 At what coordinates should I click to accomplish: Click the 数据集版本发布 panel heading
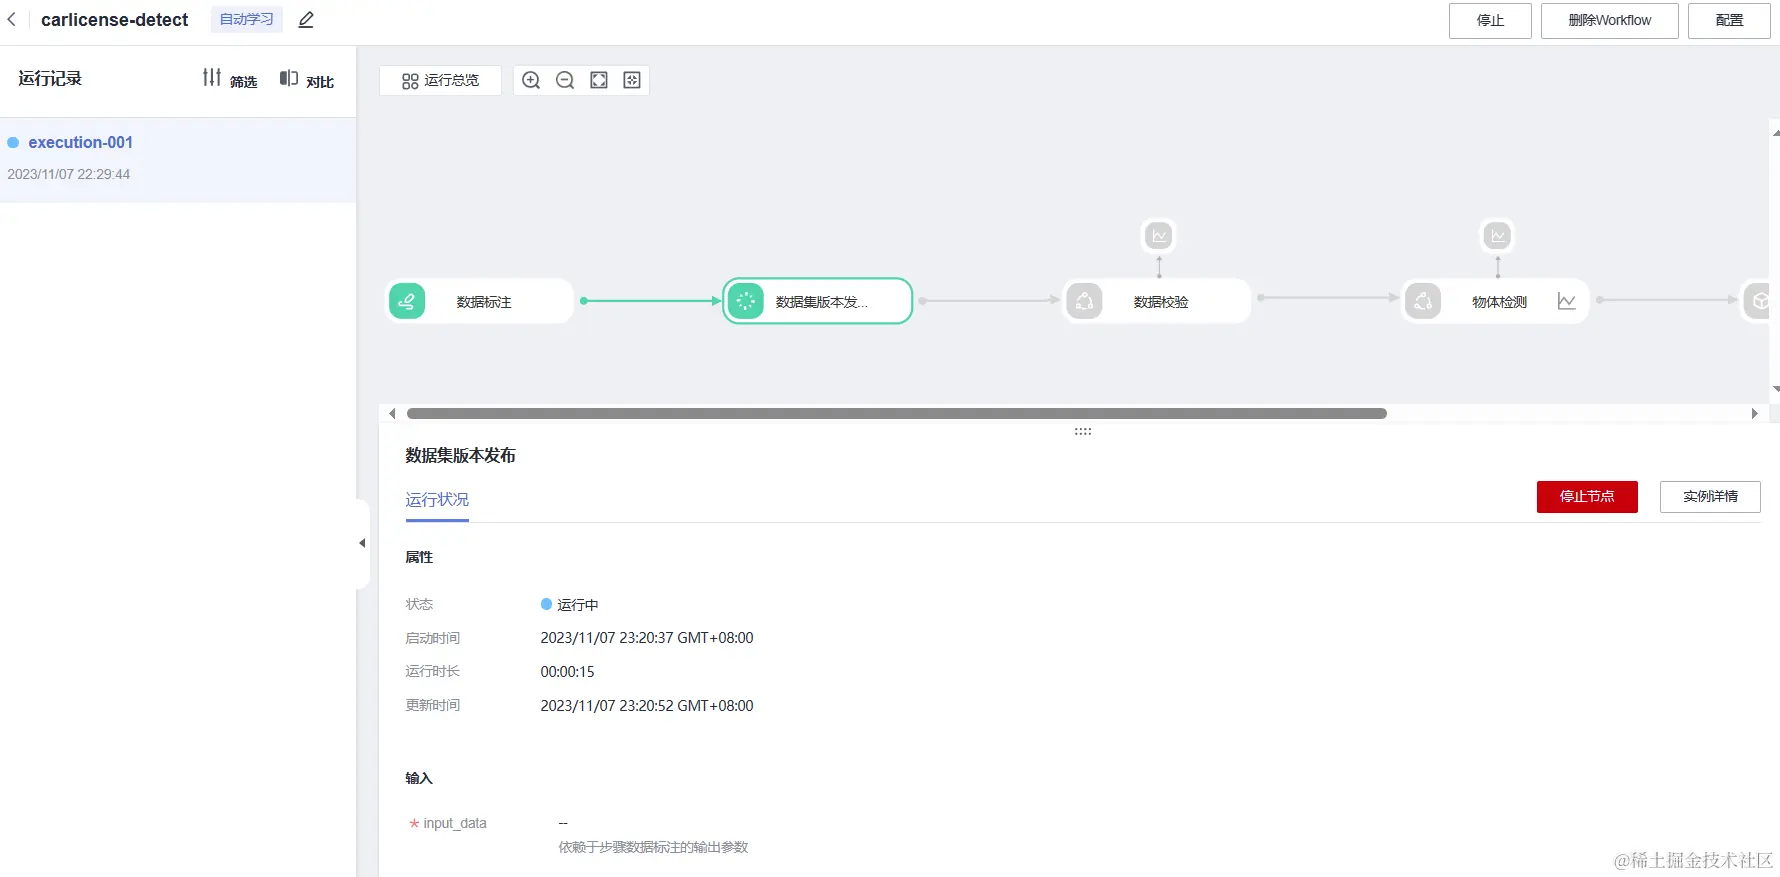click(460, 455)
